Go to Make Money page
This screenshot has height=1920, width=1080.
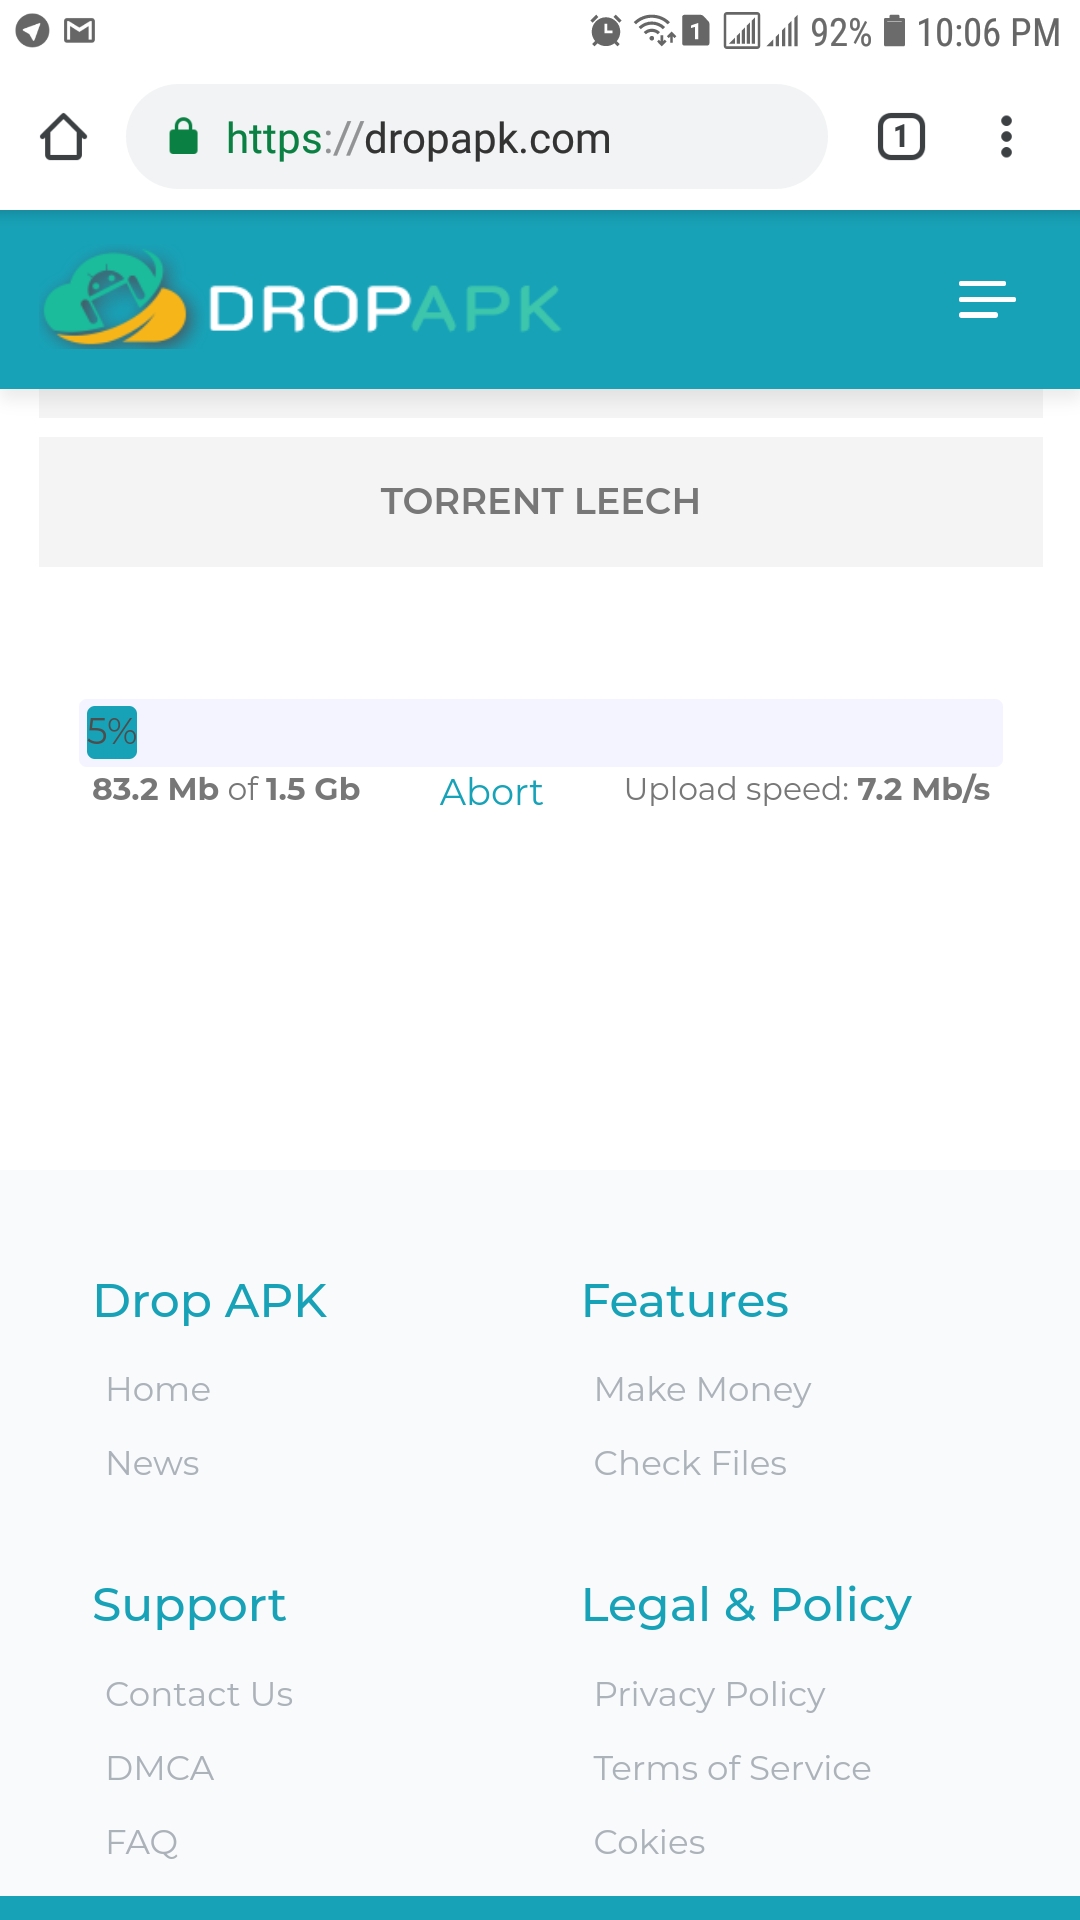click(702, 1389)
